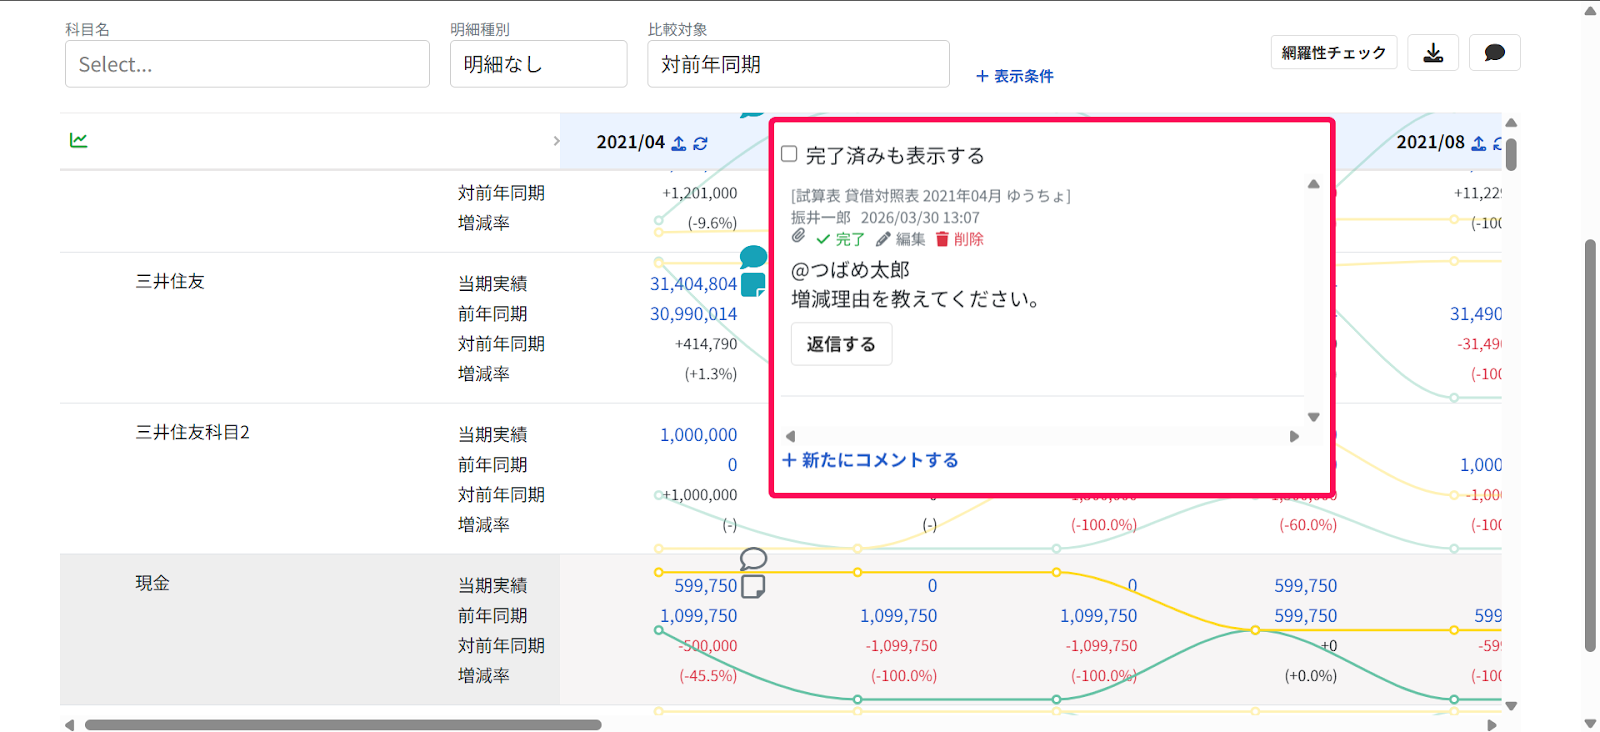Click the table vertical scroll down arrow
The width and height of the screenshot is (1600, 732).
pyautogui.click(x=1511, y=706)
